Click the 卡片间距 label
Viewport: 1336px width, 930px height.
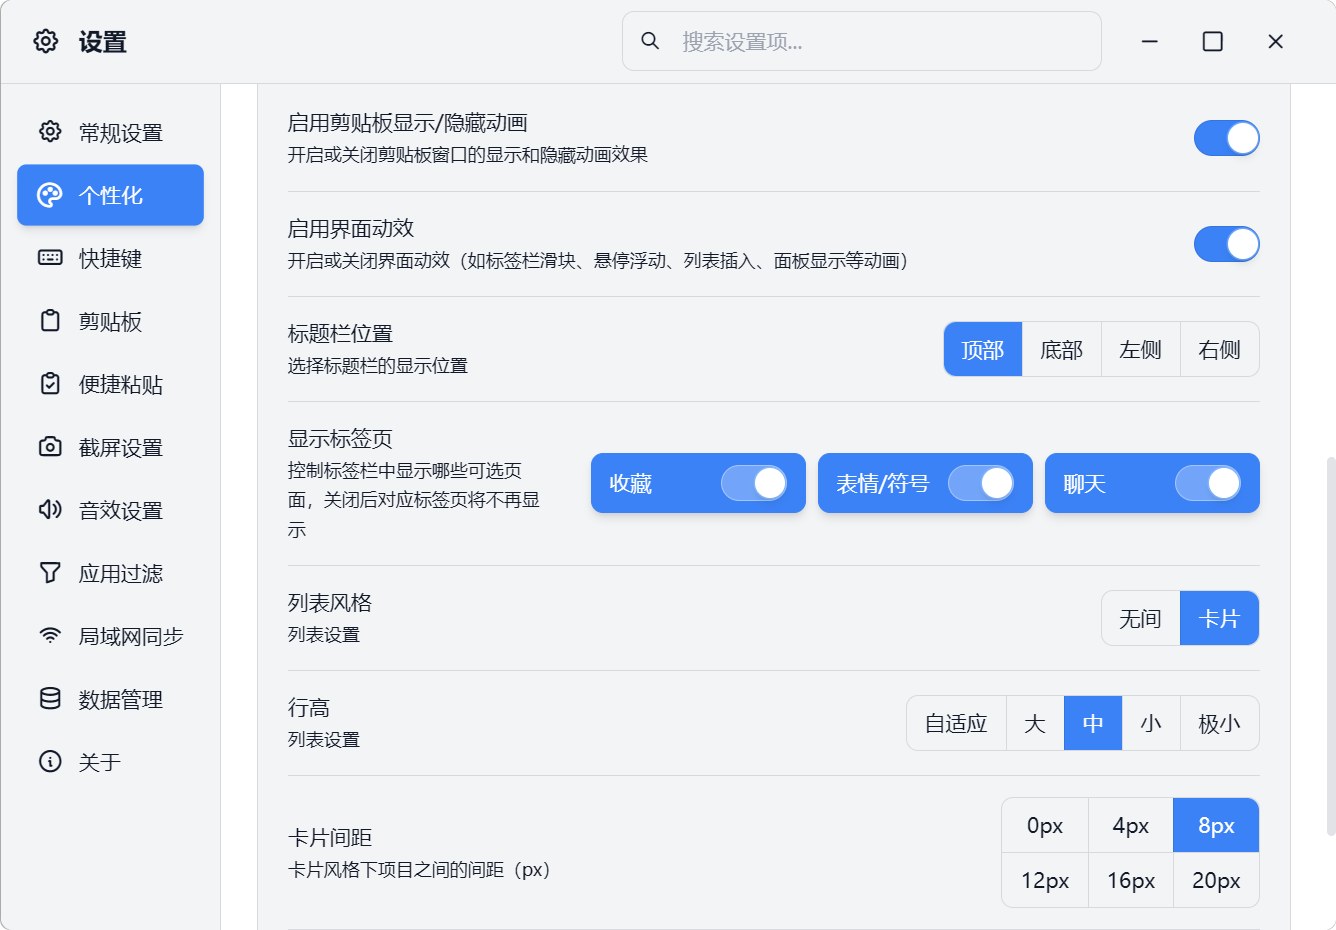click(330, 837)
